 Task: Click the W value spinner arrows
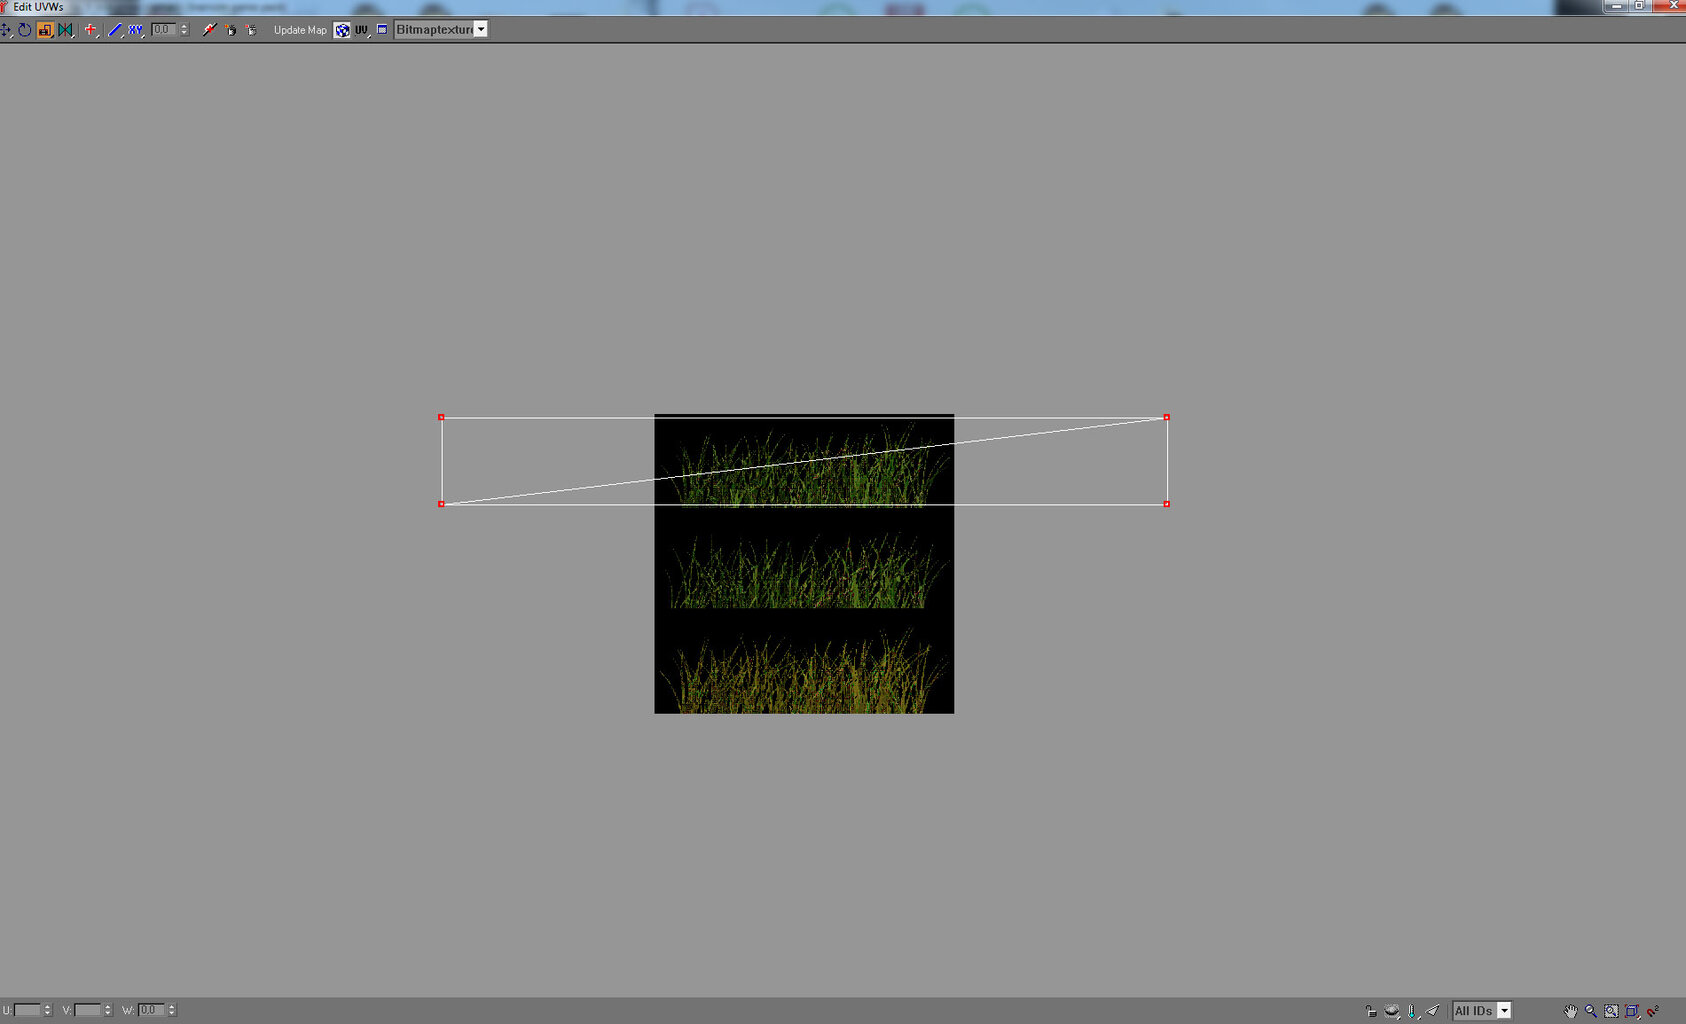click(172, 1010)
